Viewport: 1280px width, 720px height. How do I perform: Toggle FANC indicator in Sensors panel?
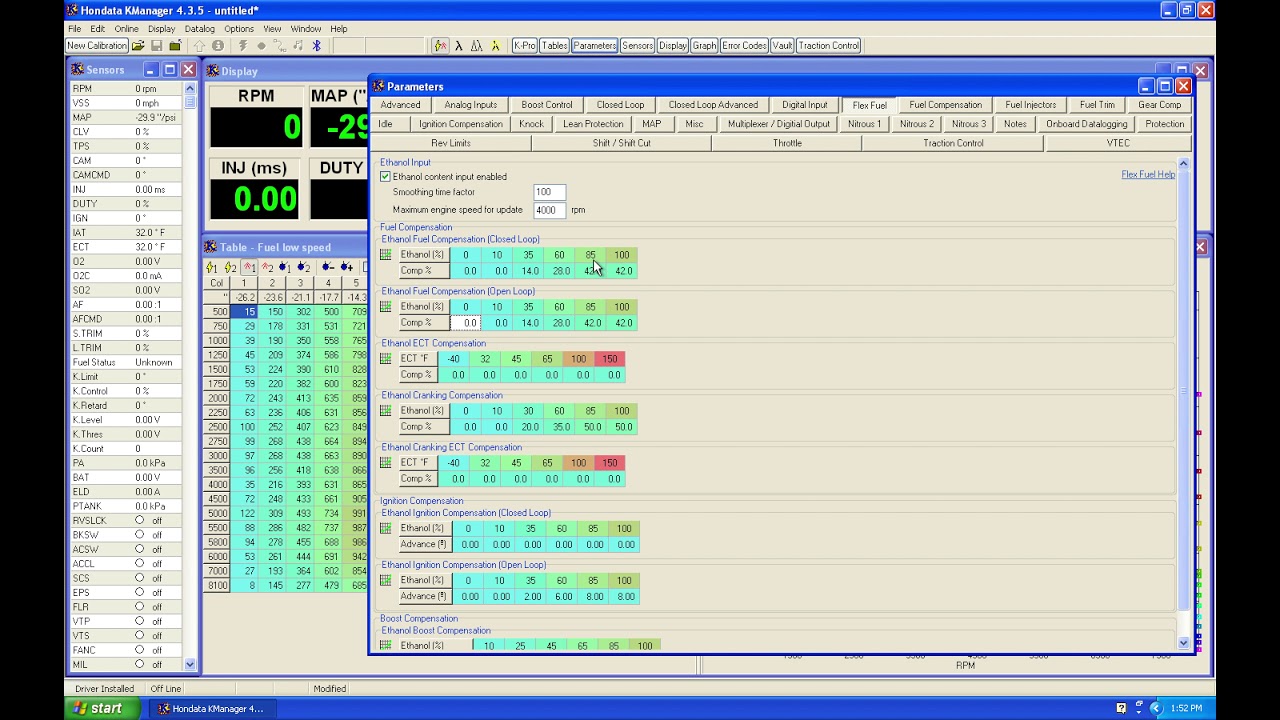140,650
